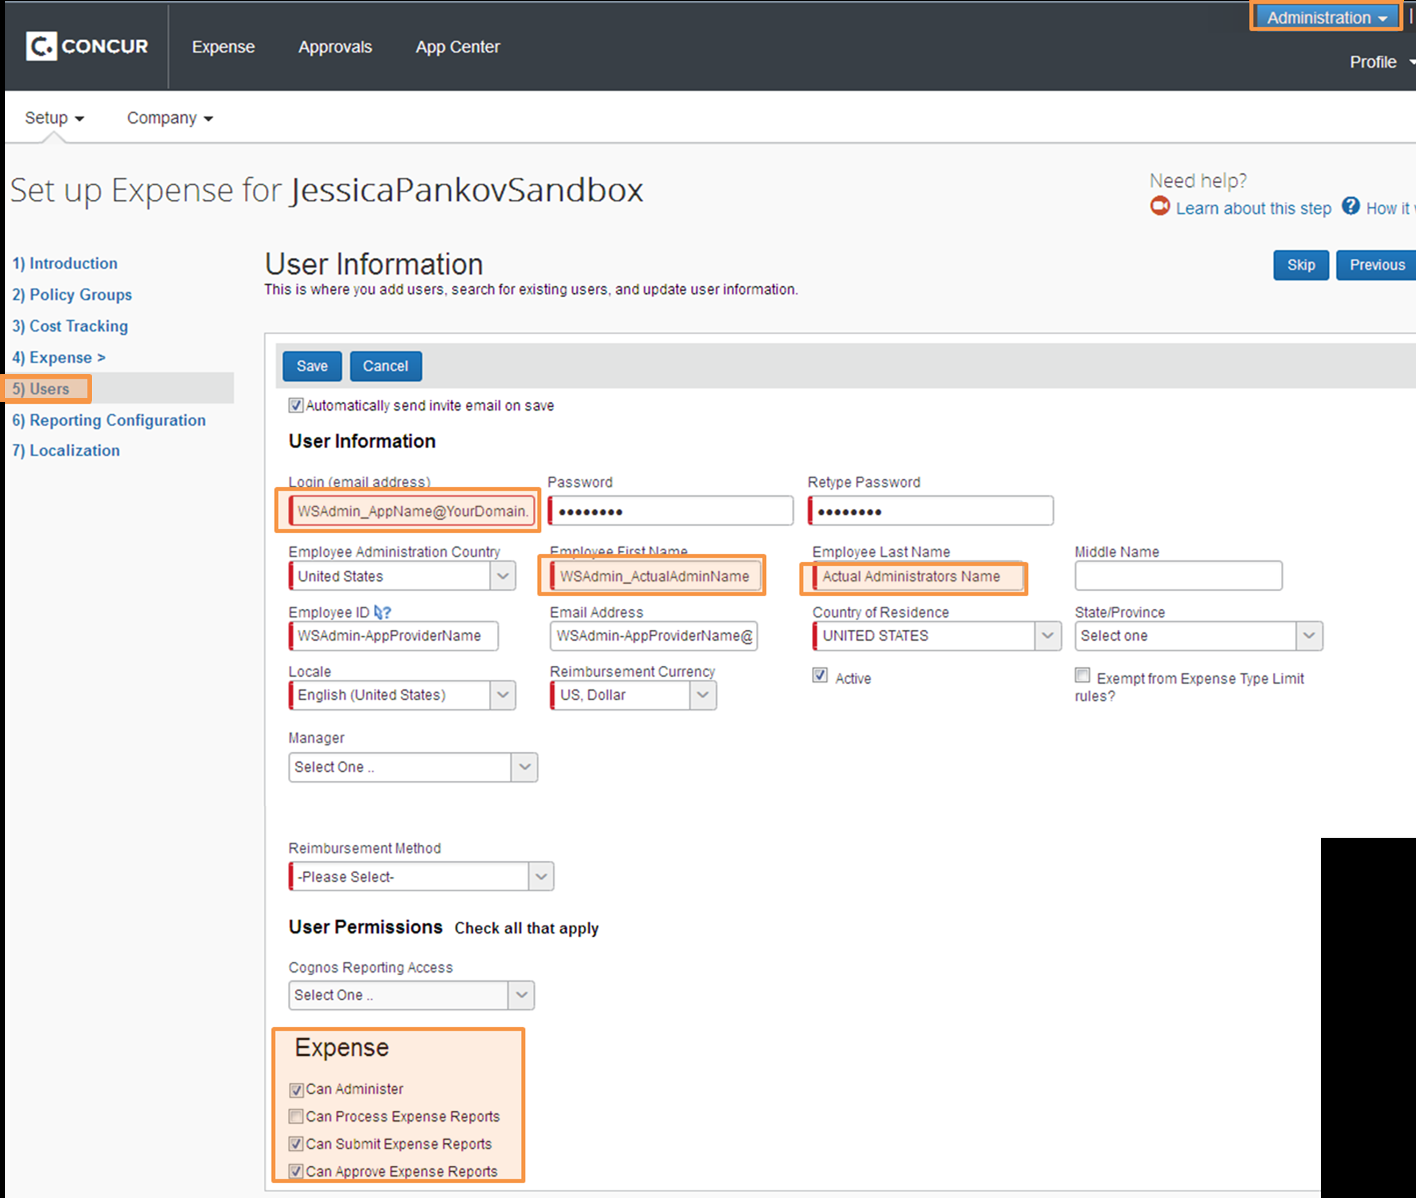Viewport: 1416px width, 1198px height.
Task: Toggle Automatically send invite email on save
Action: (x=296, y=405)
